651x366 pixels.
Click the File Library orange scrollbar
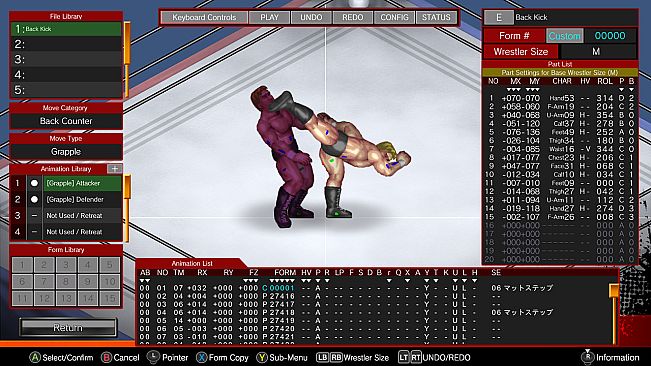tap(127, 44)
